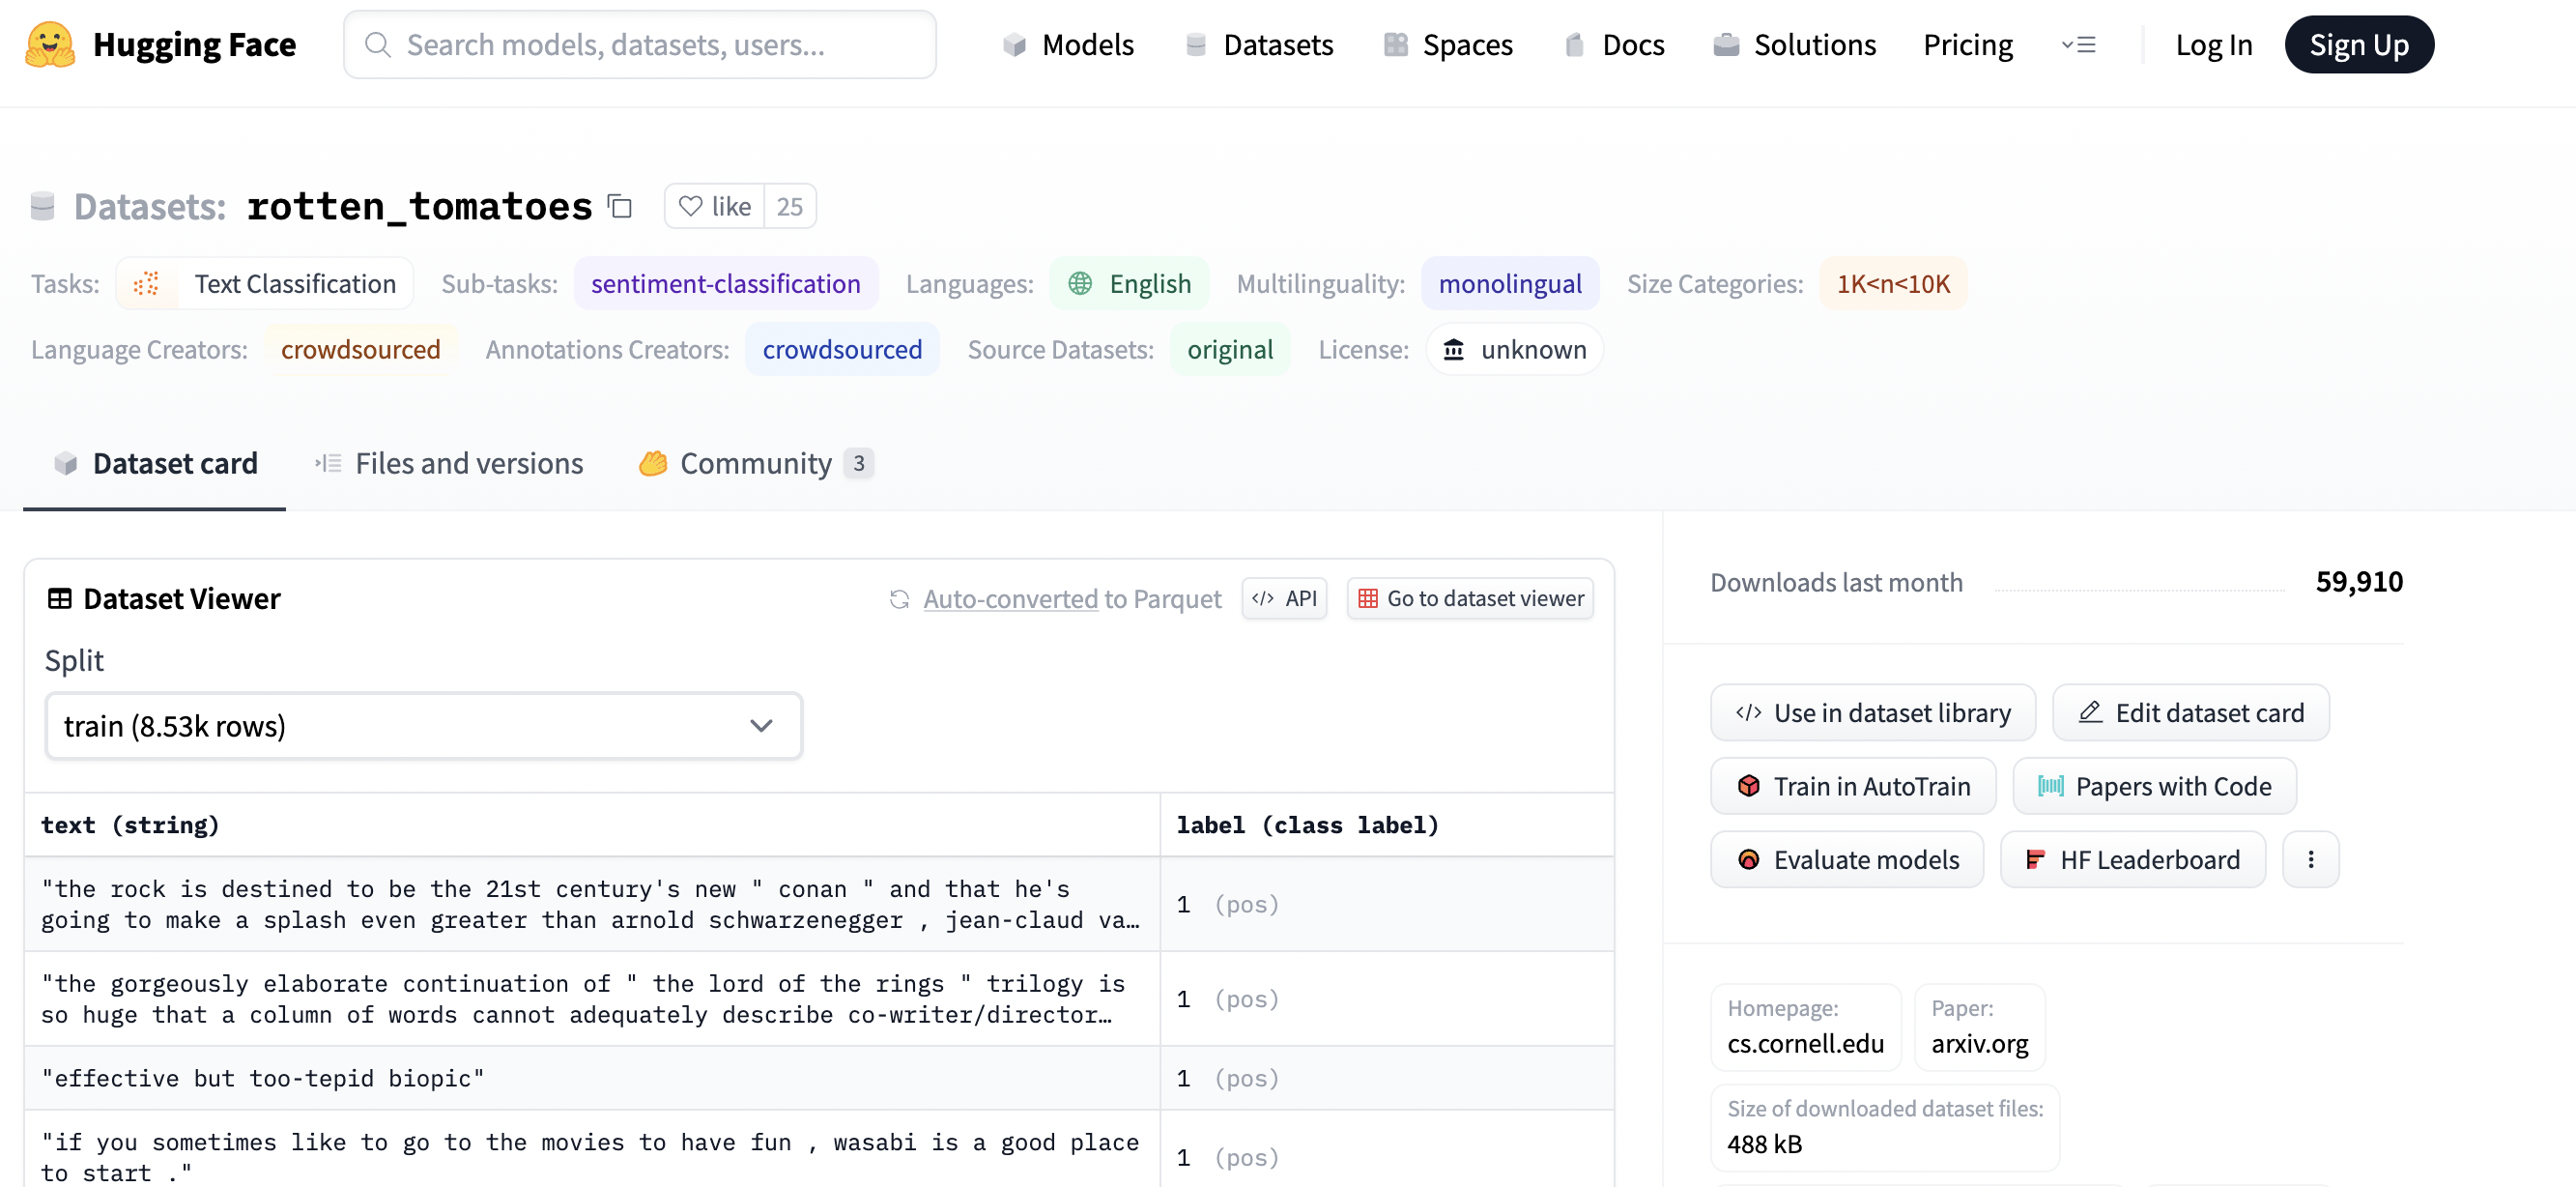This screenshot has height=1187, width=2576.
Task: Click Use in dataset library
Action: pyautogui.click(x=1872, y=713)
